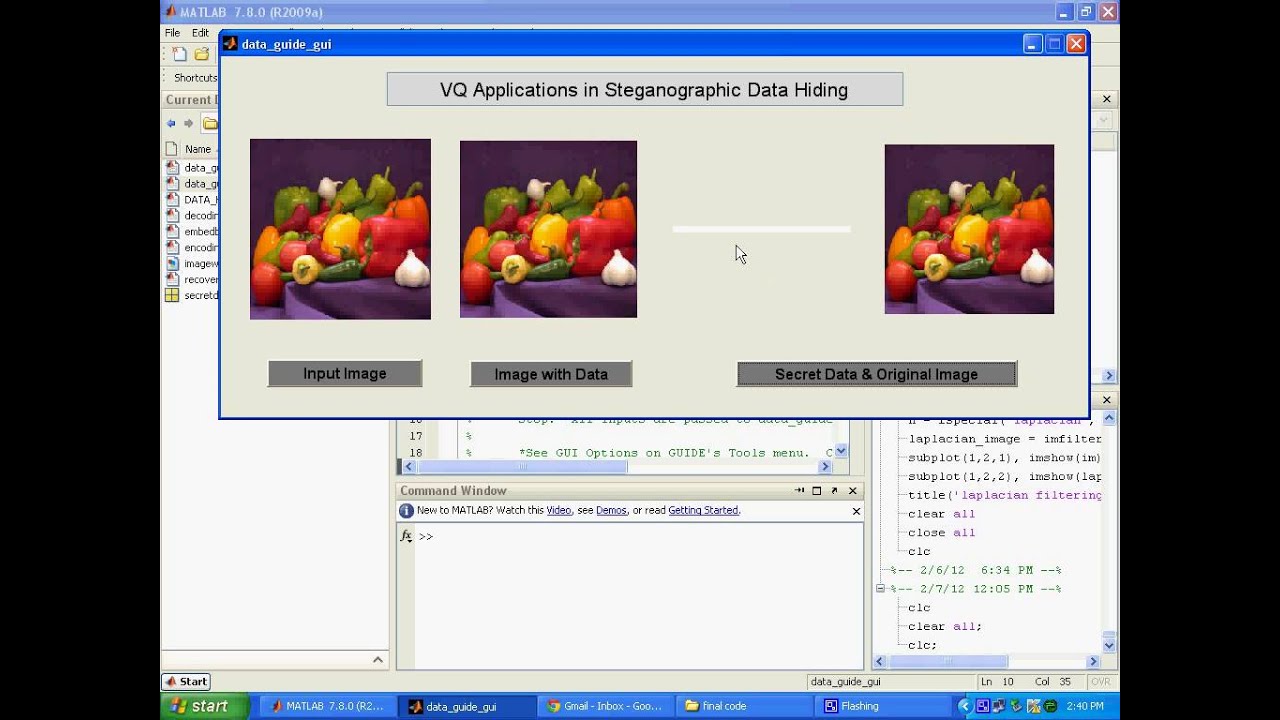The height and width of the screenshot is (720, 1280).
Task: Click the Open file toolbar icon
Action: click(202, 54)
